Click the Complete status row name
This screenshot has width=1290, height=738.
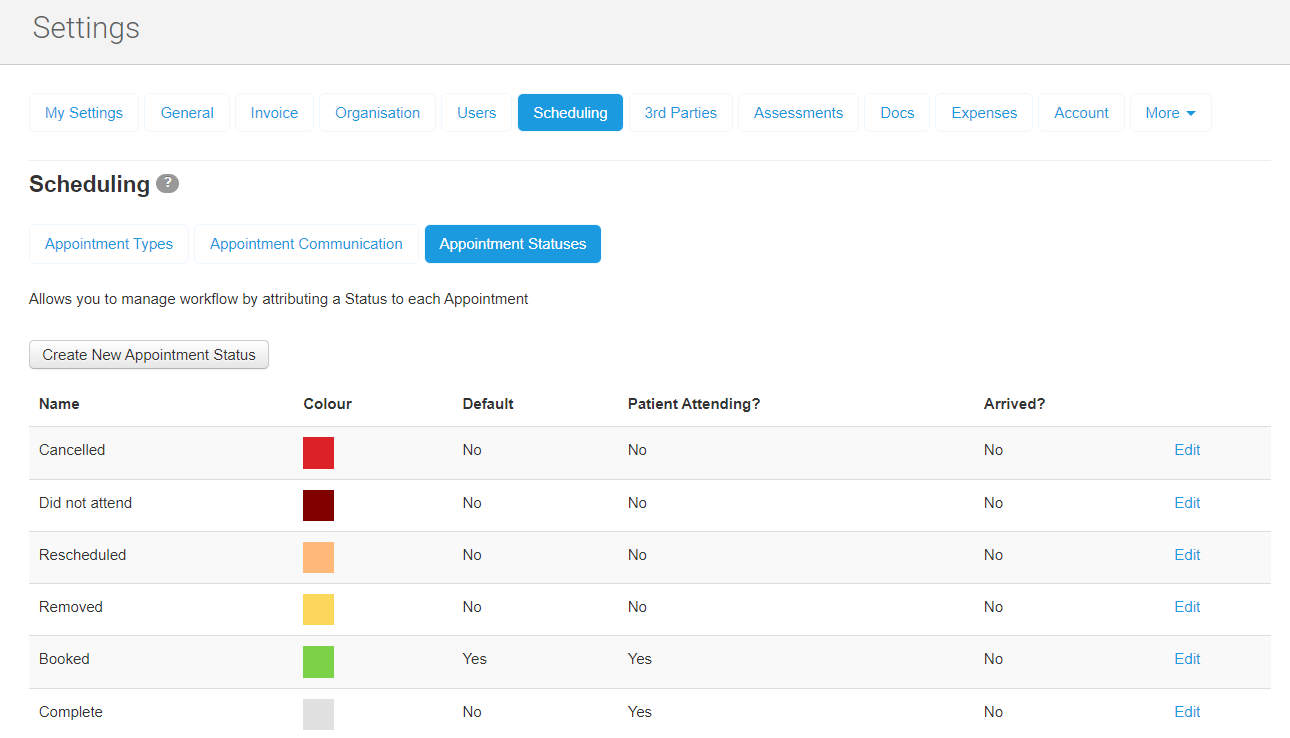71,712
